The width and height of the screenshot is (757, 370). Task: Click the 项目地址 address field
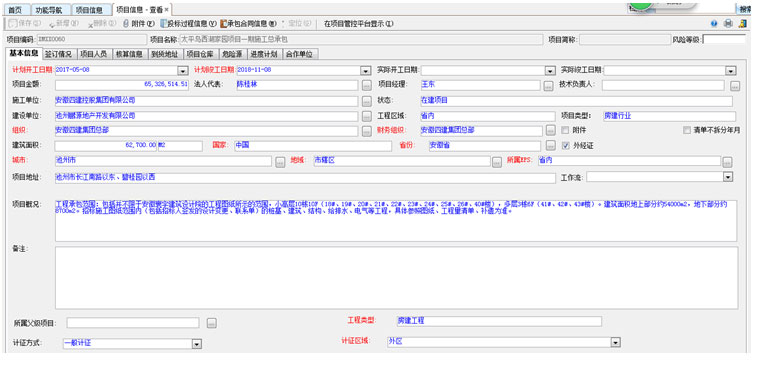(x=305, y=178)
